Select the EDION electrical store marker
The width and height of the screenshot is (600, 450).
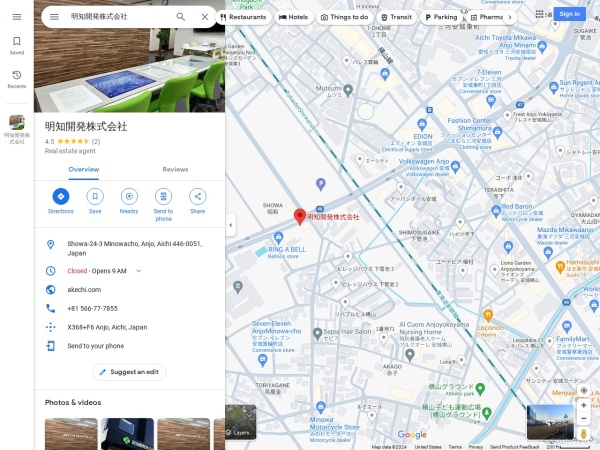click(422, 124)
